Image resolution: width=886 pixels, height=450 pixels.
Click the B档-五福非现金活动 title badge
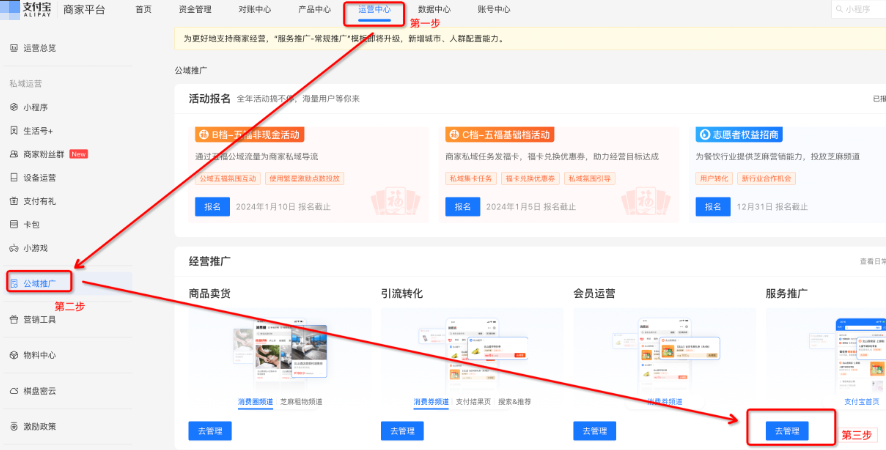250,135
